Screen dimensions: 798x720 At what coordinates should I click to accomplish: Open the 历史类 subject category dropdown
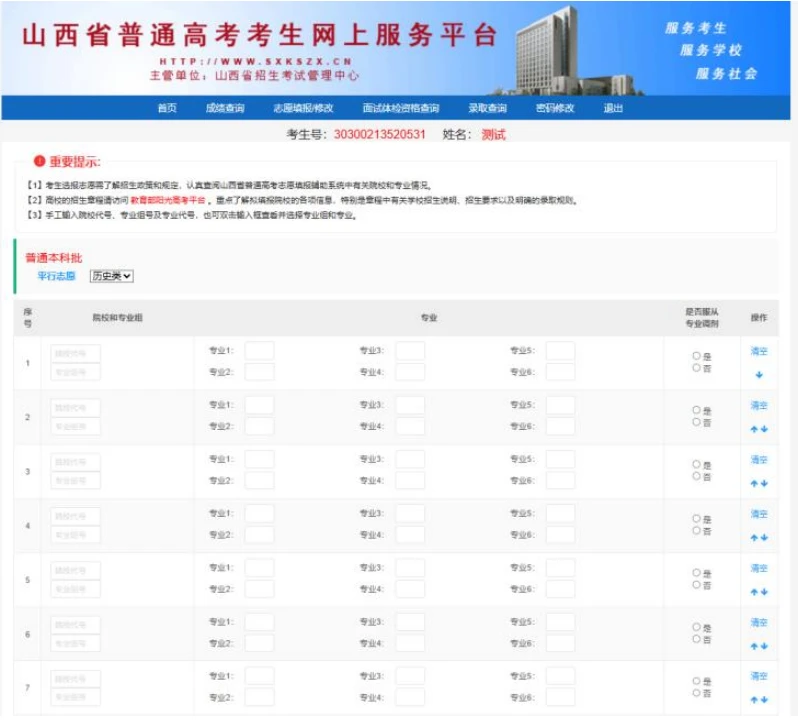(x=111, y=276)
